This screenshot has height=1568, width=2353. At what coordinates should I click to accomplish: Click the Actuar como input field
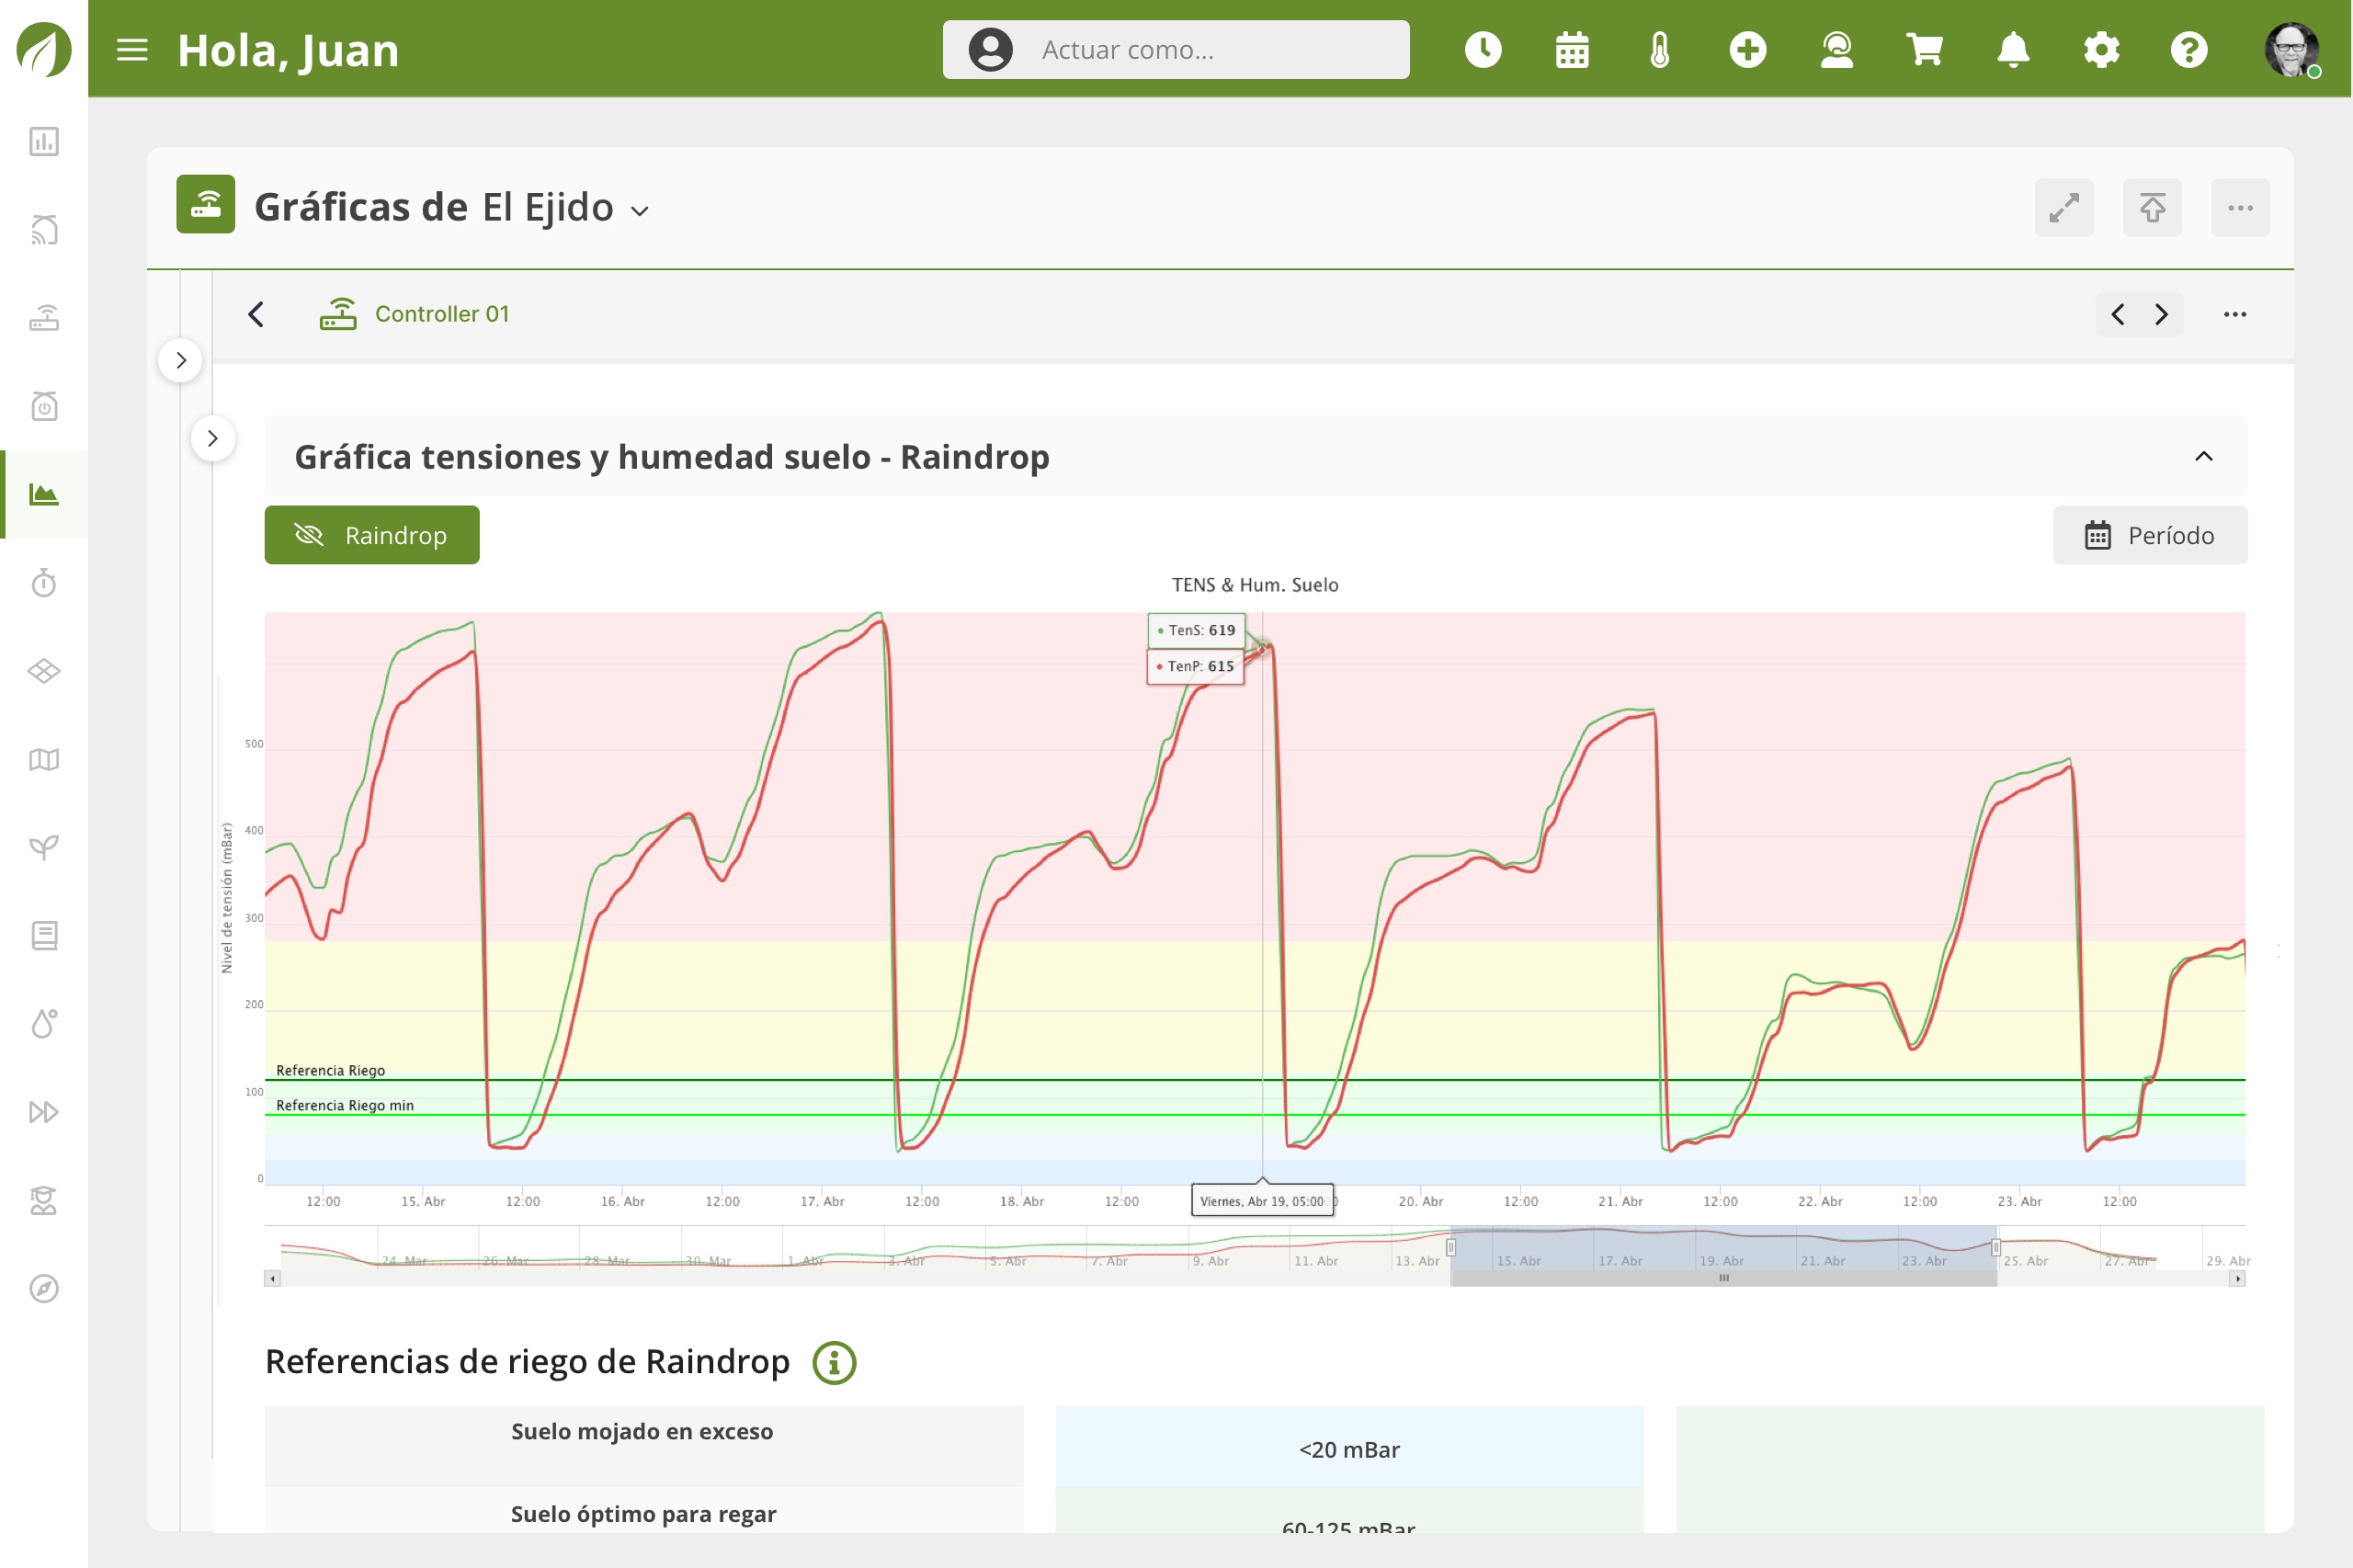click(1176, 50)
